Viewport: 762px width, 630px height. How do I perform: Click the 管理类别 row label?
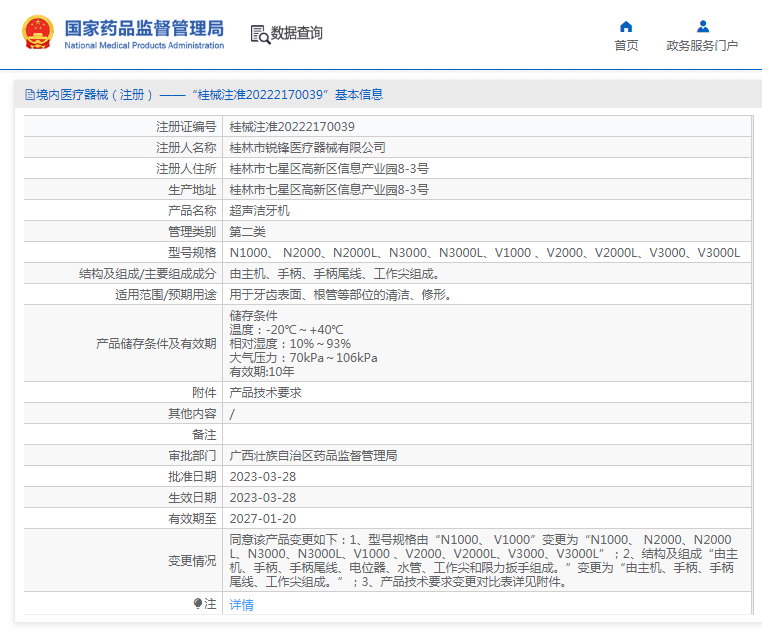192,231
